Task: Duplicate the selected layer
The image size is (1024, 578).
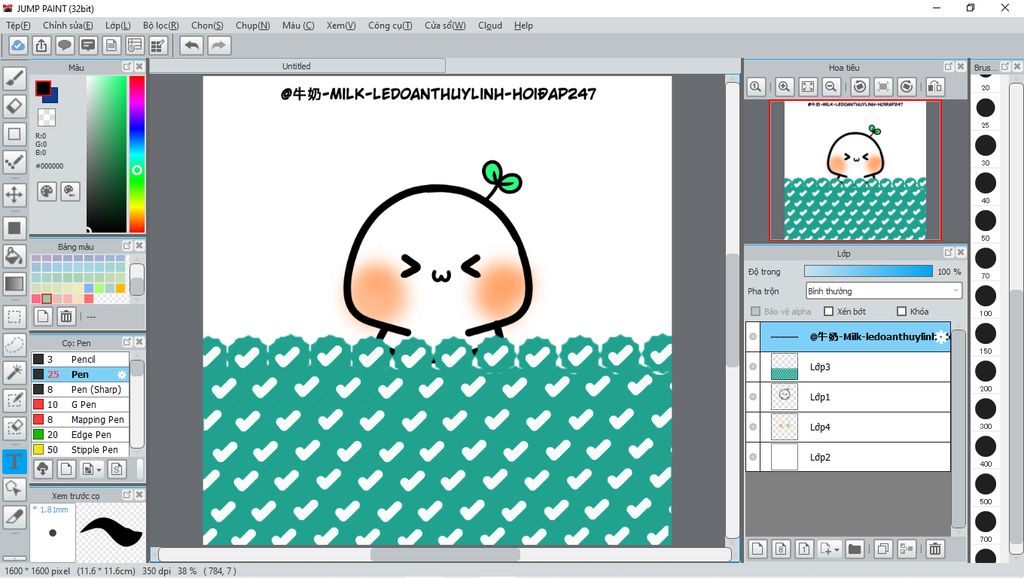Action: pos(882,549)
